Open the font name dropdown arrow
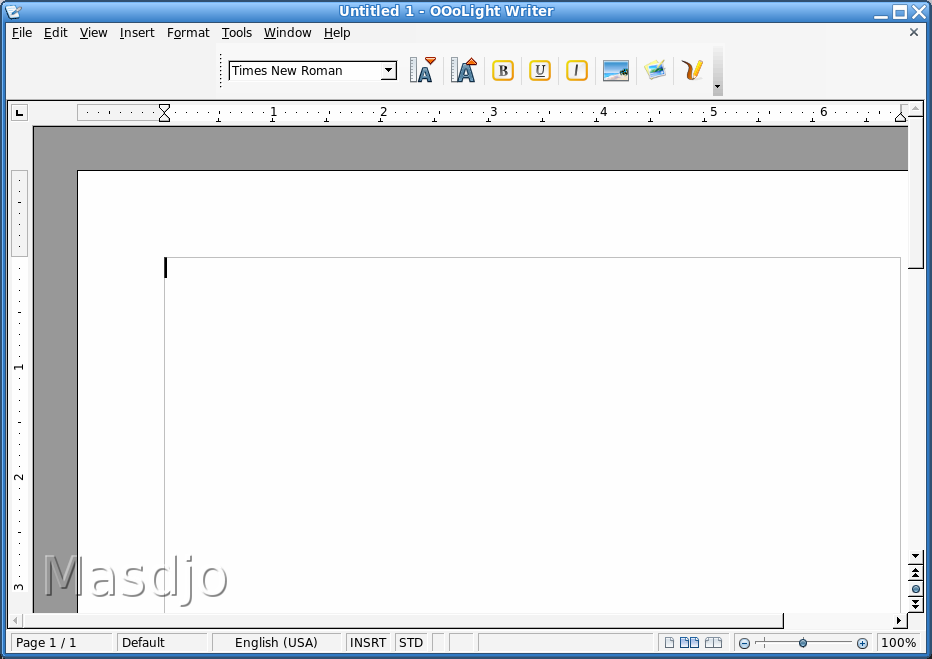This screenshot has height=659, width=932. [389, 71]
